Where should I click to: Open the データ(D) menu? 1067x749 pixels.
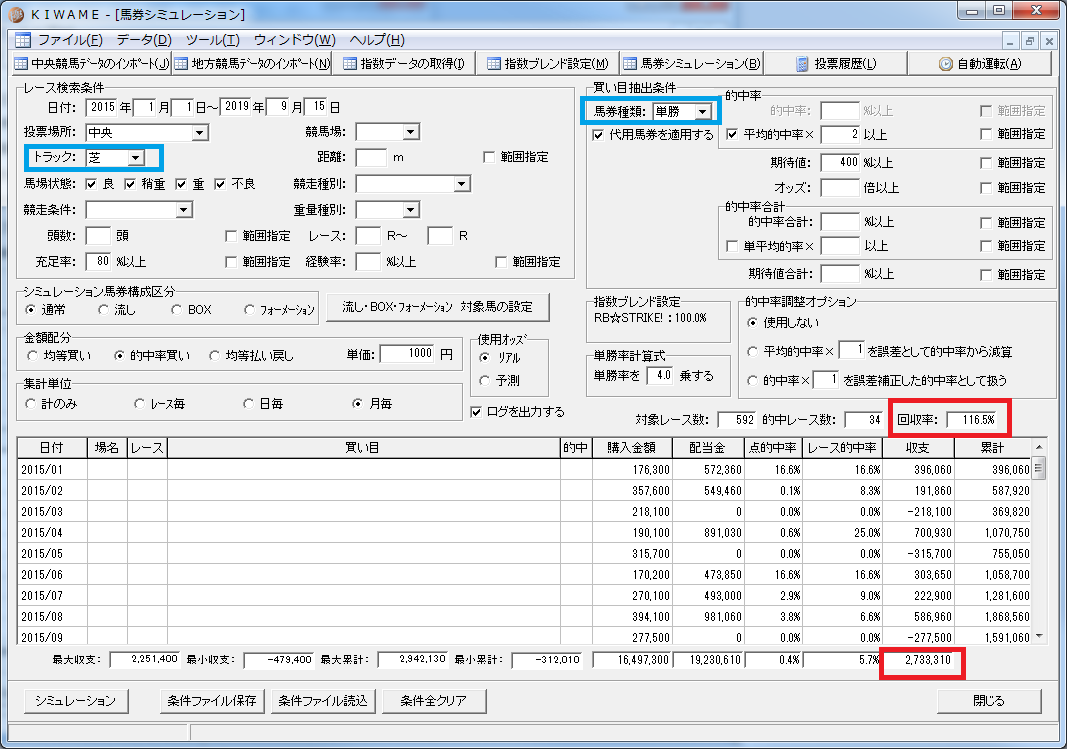(144, 39)
